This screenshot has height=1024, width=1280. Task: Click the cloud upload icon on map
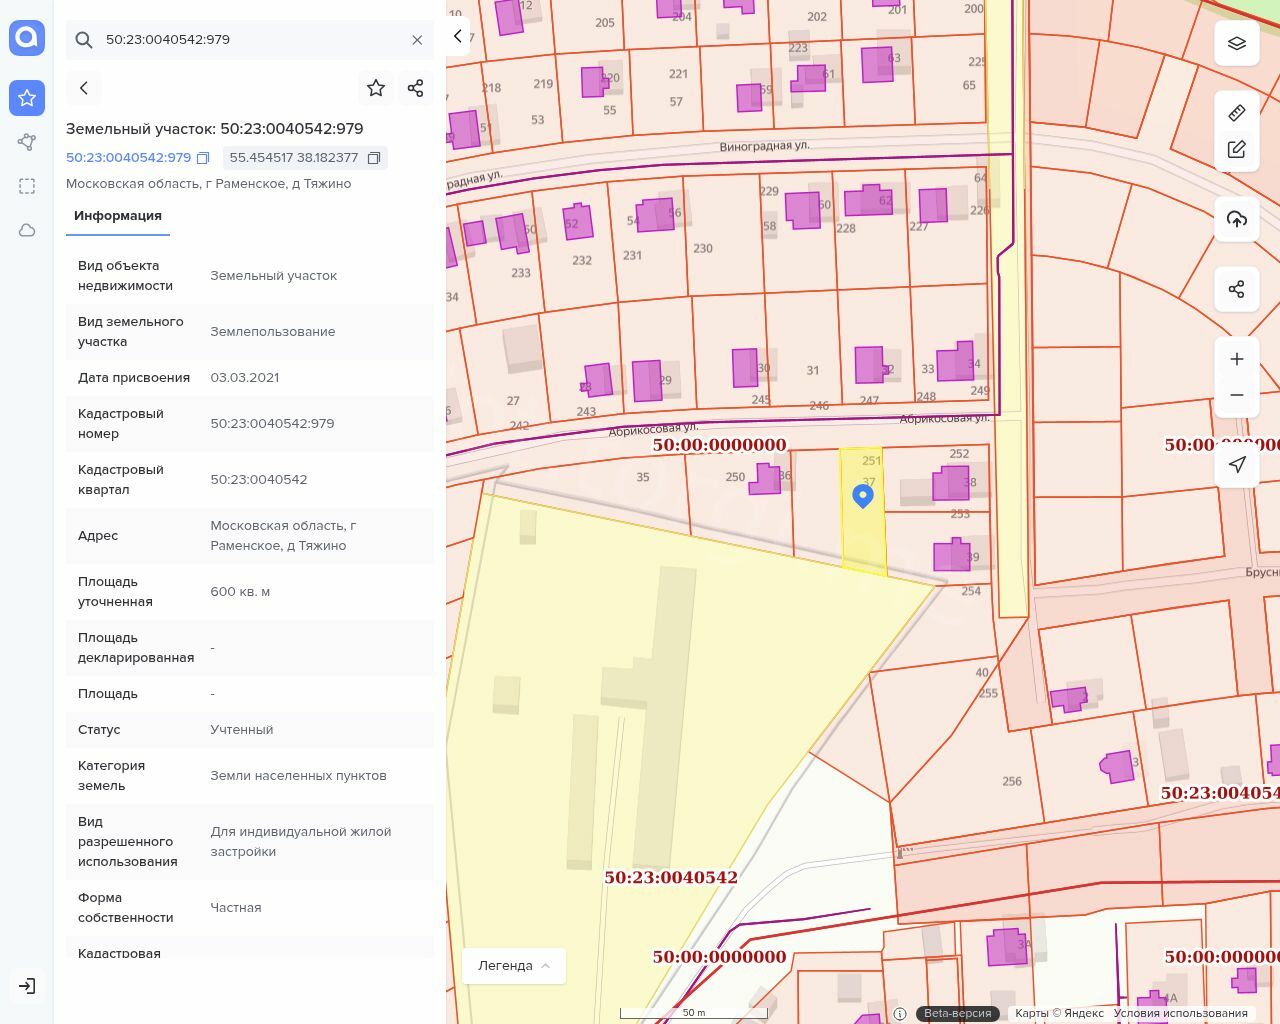[1237, 219]
